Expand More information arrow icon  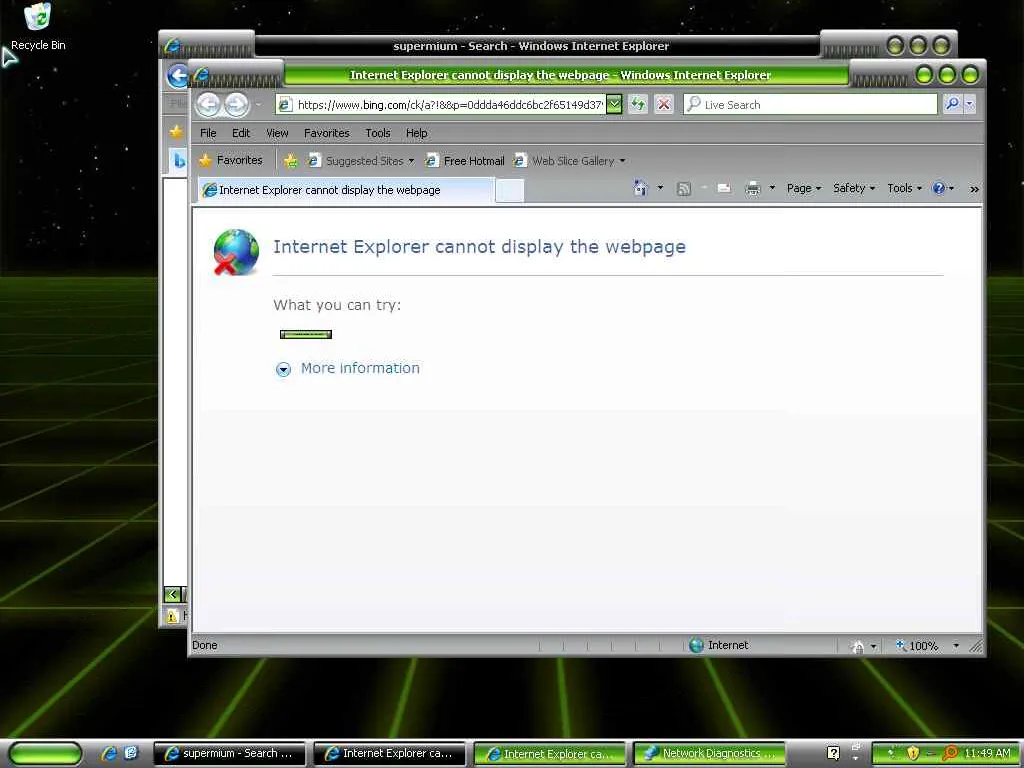[283, 369]
